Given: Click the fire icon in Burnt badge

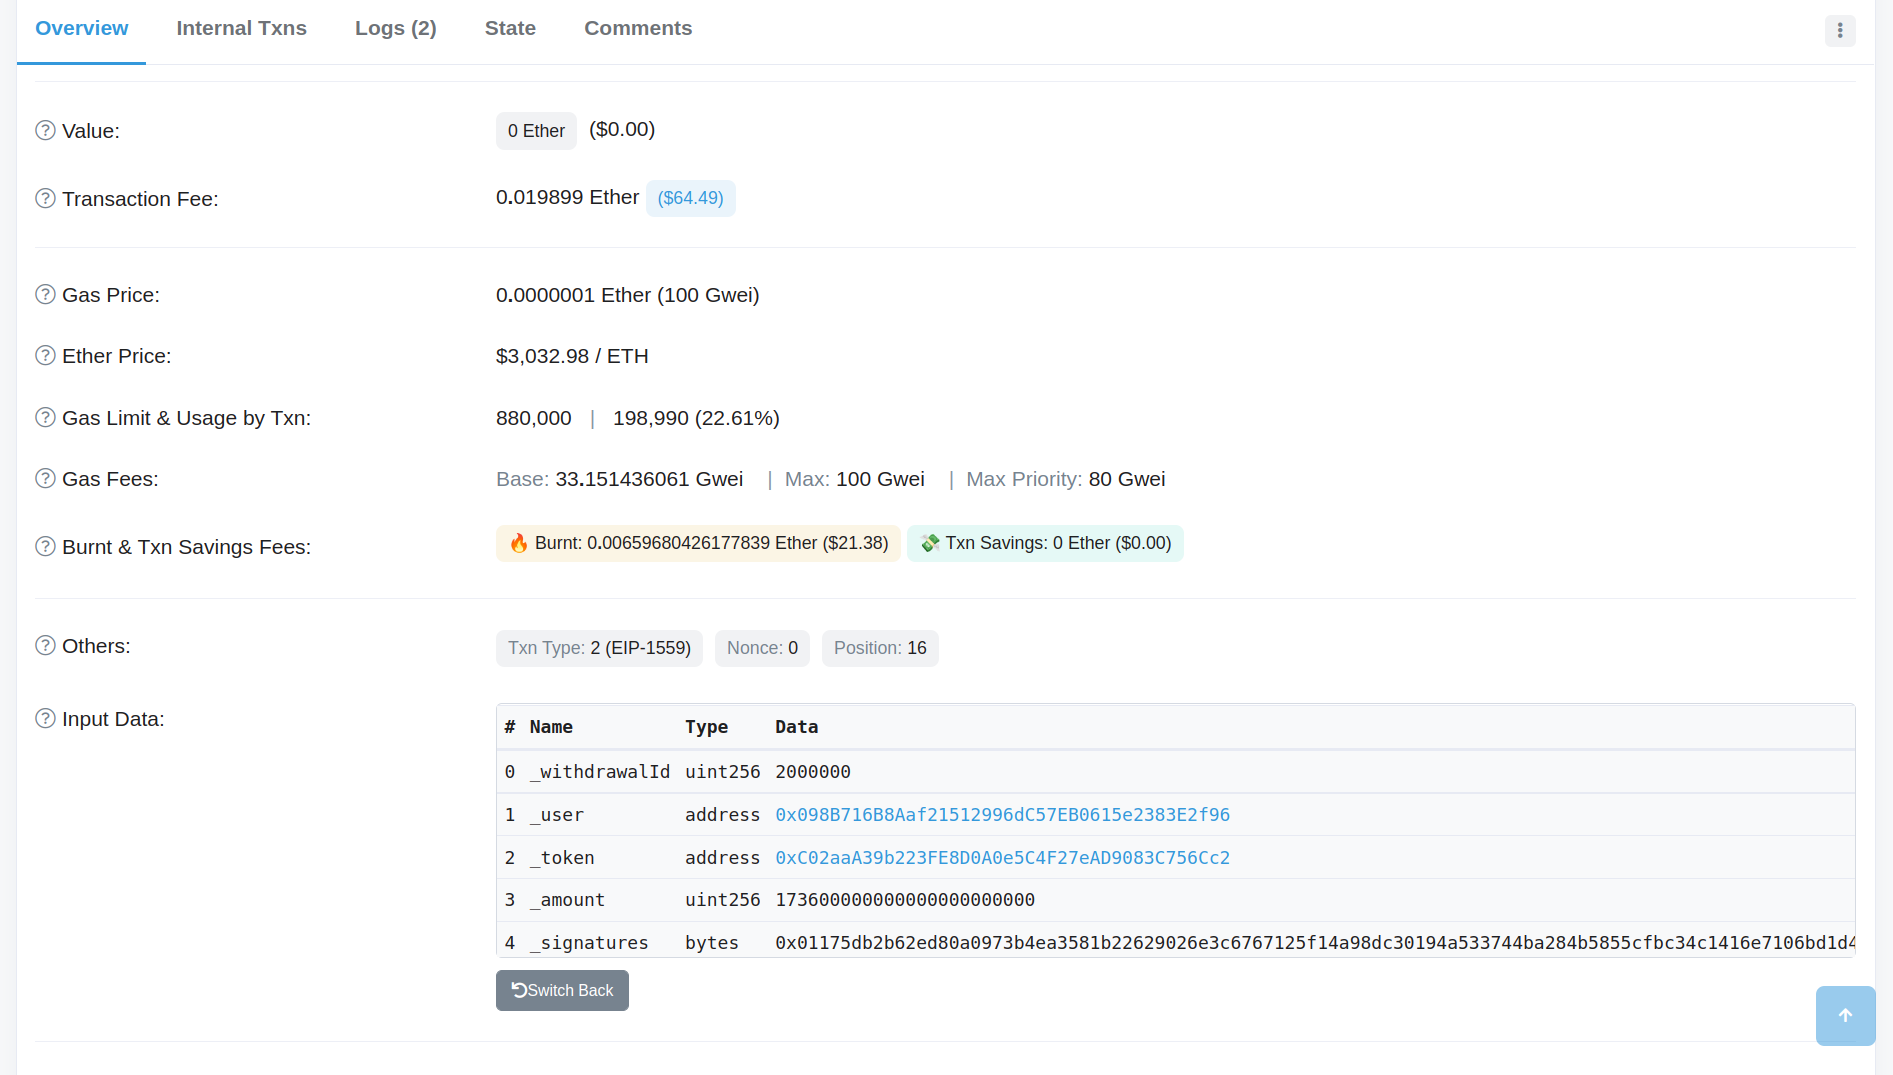Looking at the screenshot, I should (518, 543).
